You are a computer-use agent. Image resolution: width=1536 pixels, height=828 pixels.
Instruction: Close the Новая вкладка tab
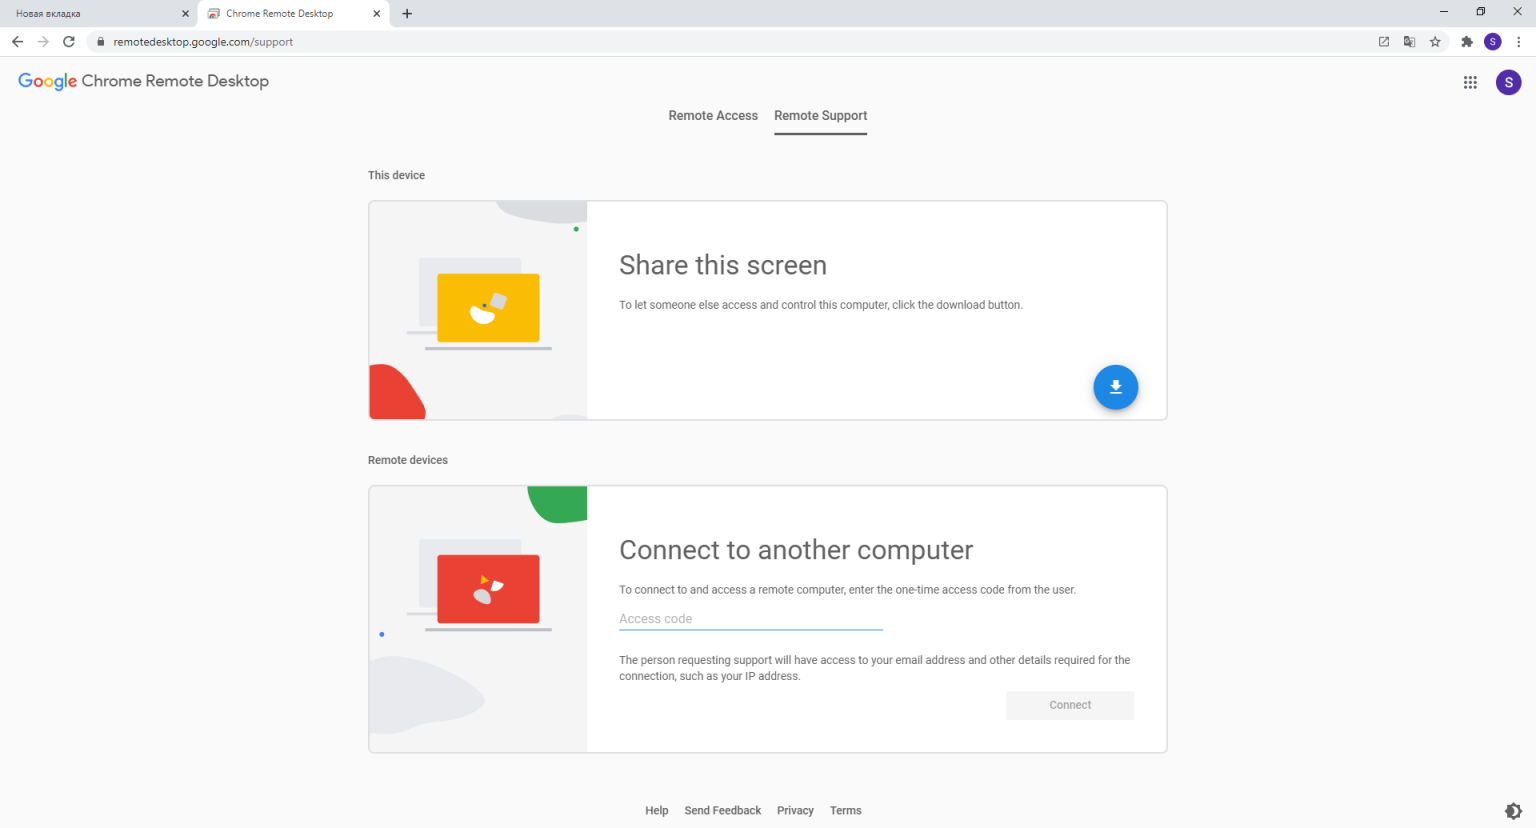[185, 14]
